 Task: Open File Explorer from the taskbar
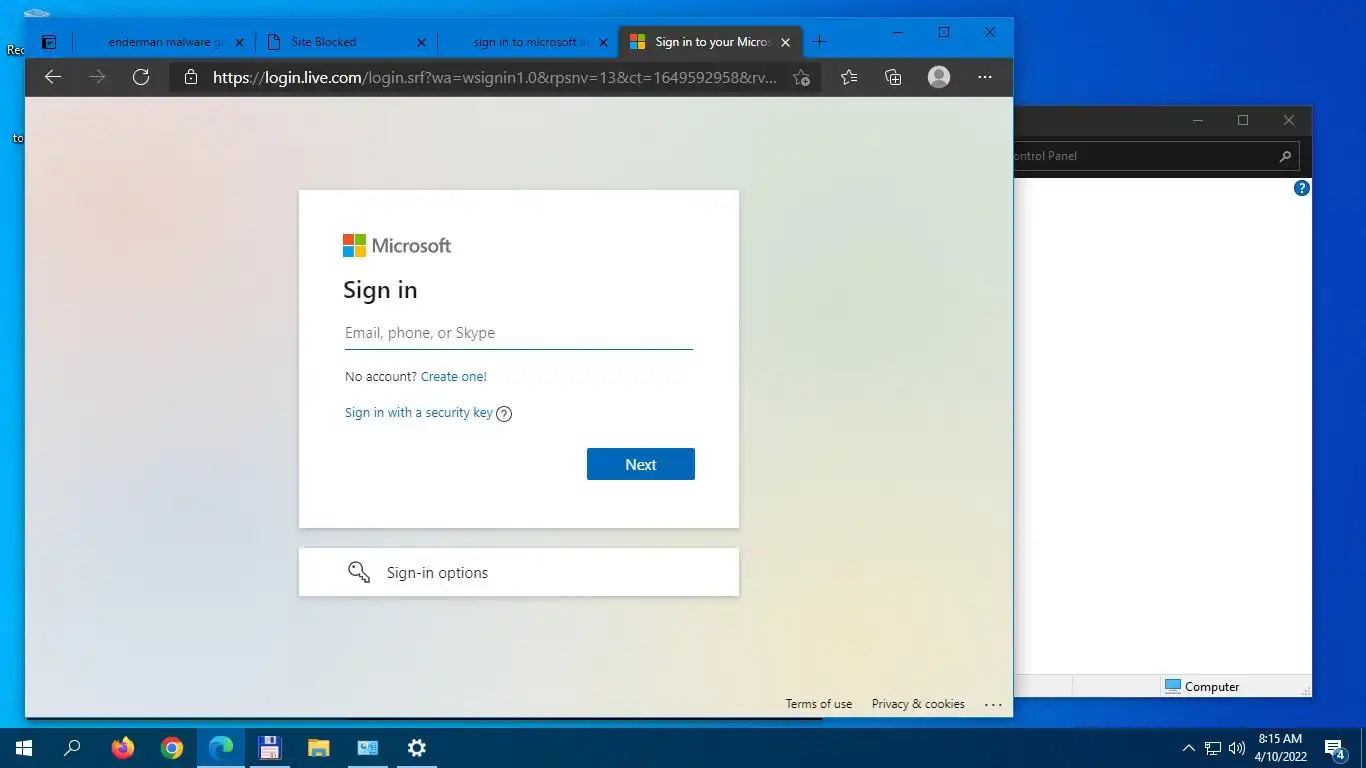(x=318, y=747)
